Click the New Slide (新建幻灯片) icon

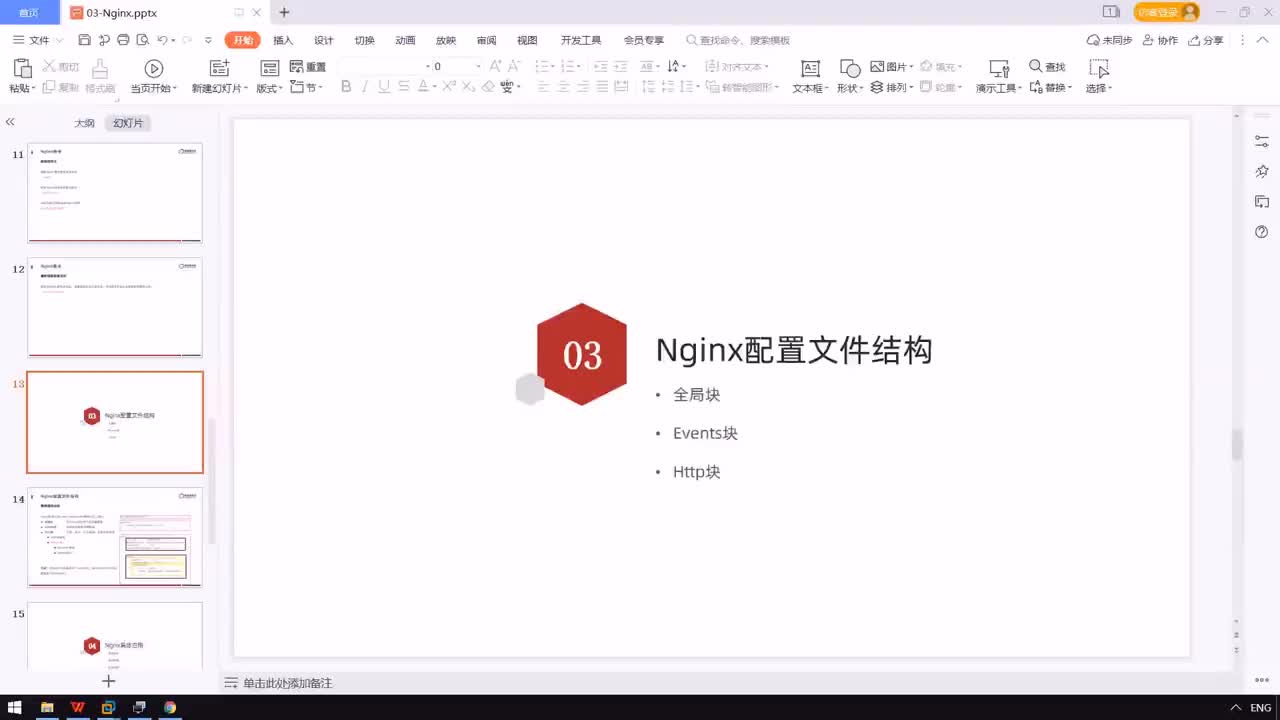click(x=219, y=68)
